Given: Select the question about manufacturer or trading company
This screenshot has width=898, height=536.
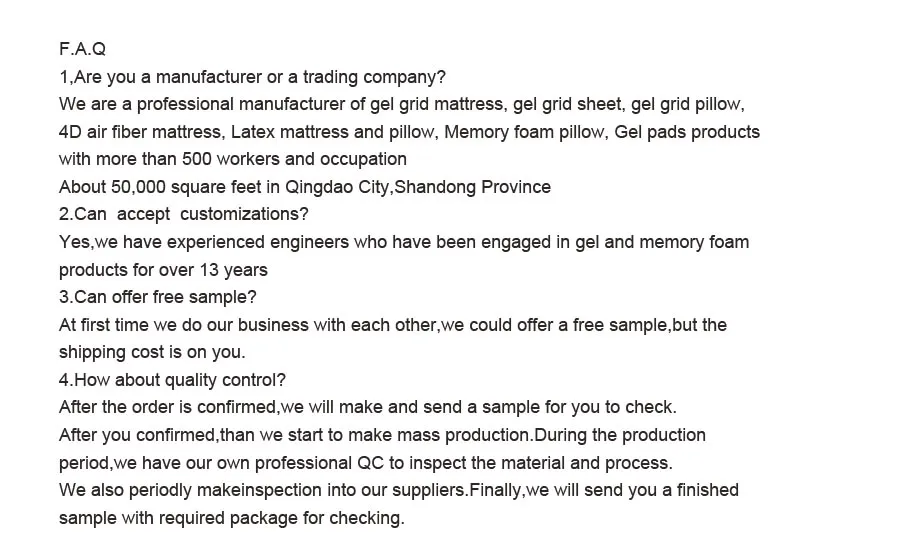Looking at the screenshot, I should (x=252, y=77).
